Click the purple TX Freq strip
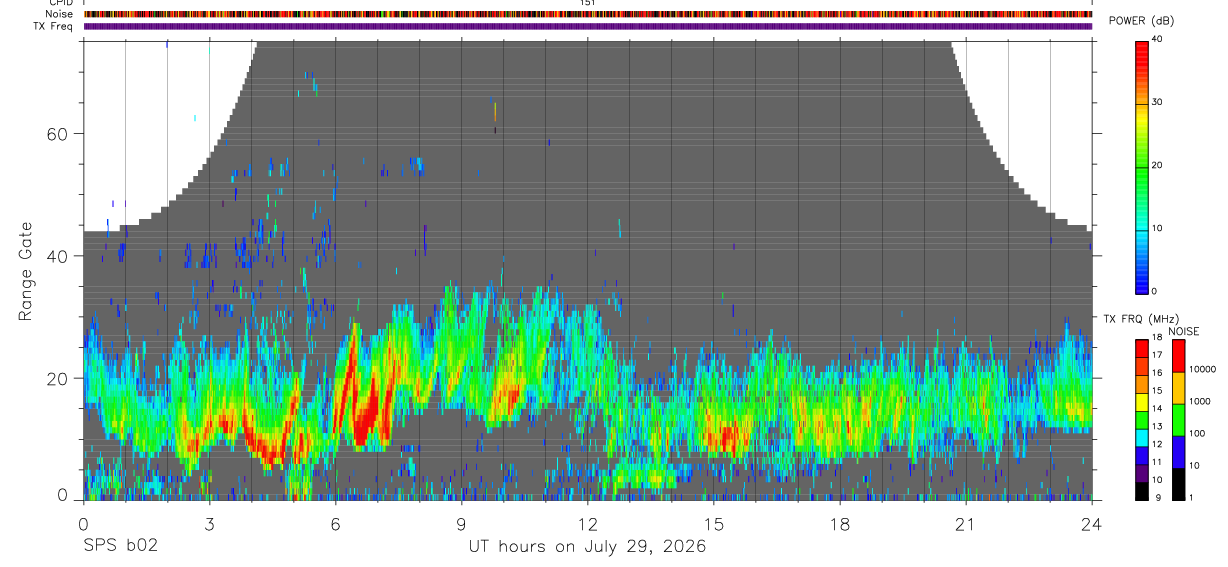 click(587, 26)
